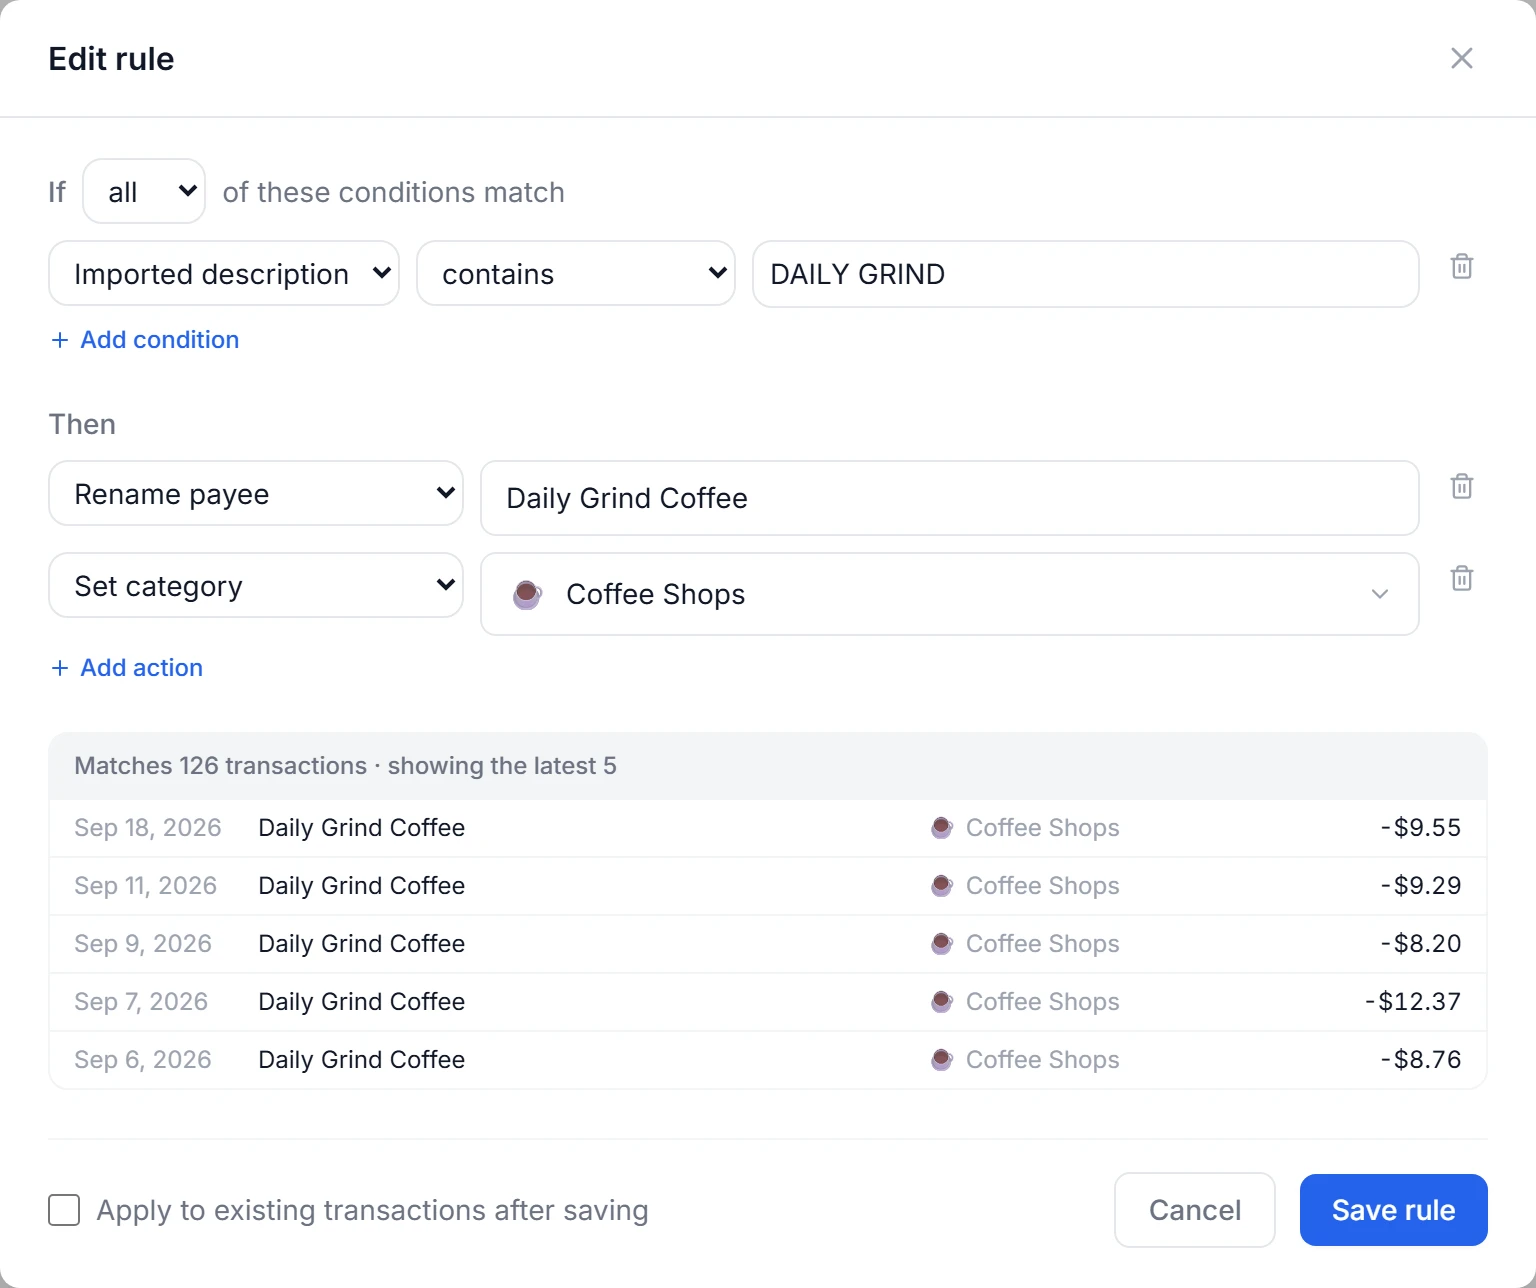Viewport: 1536px width, 1288px height.
Task: Click the -$9.29 amount
Action: pyautogui.click(x=1421, y=886)
